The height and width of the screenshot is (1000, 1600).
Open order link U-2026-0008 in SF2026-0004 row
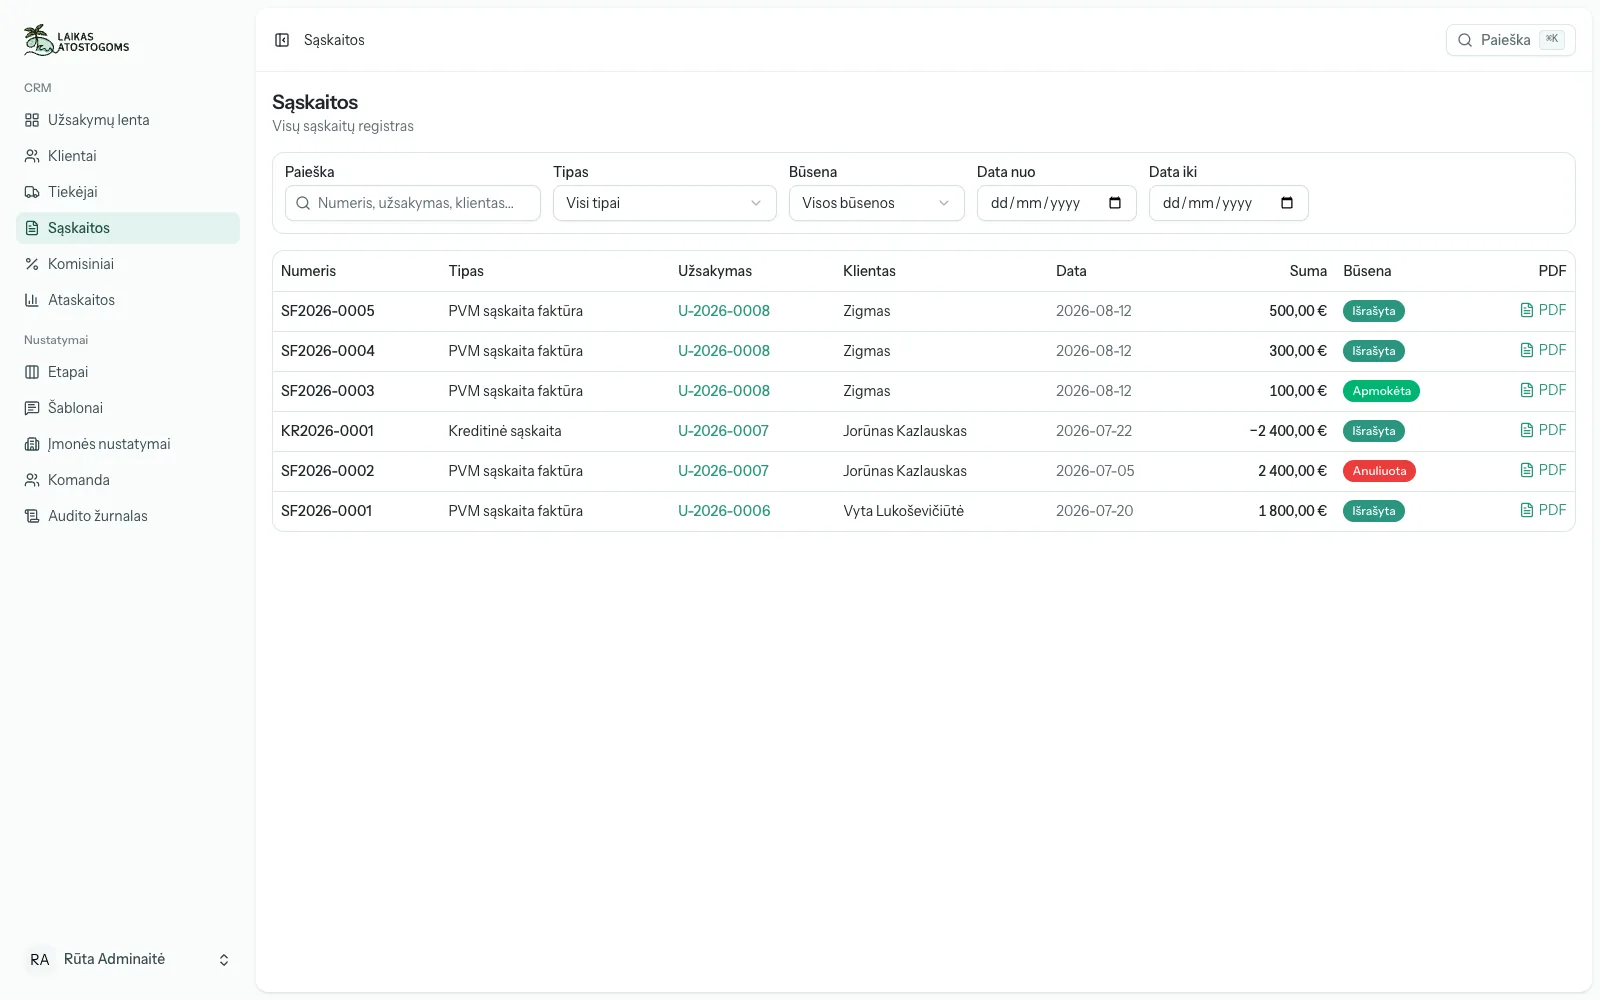(724, 351)
